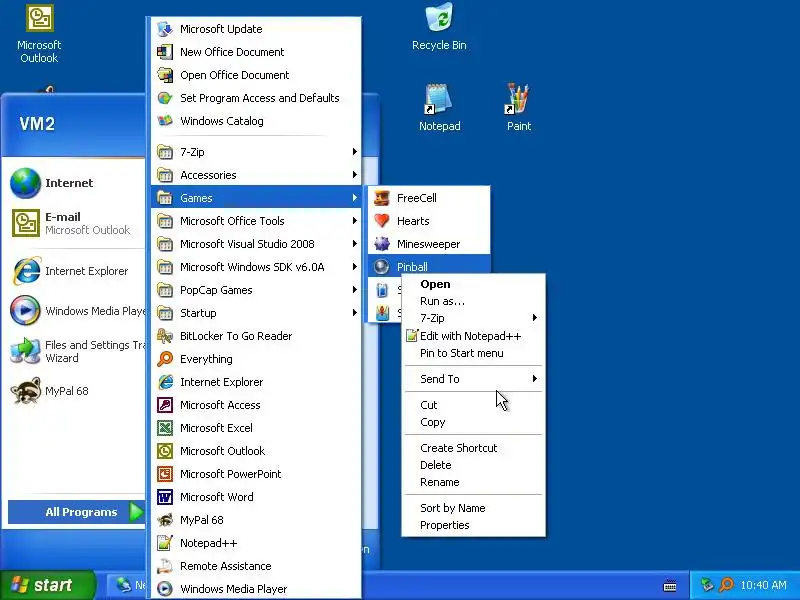Click pinned Internet Explorer icon in Start menu
The height and width of the screenshot is (600, 800).
[x=26, y=271]
